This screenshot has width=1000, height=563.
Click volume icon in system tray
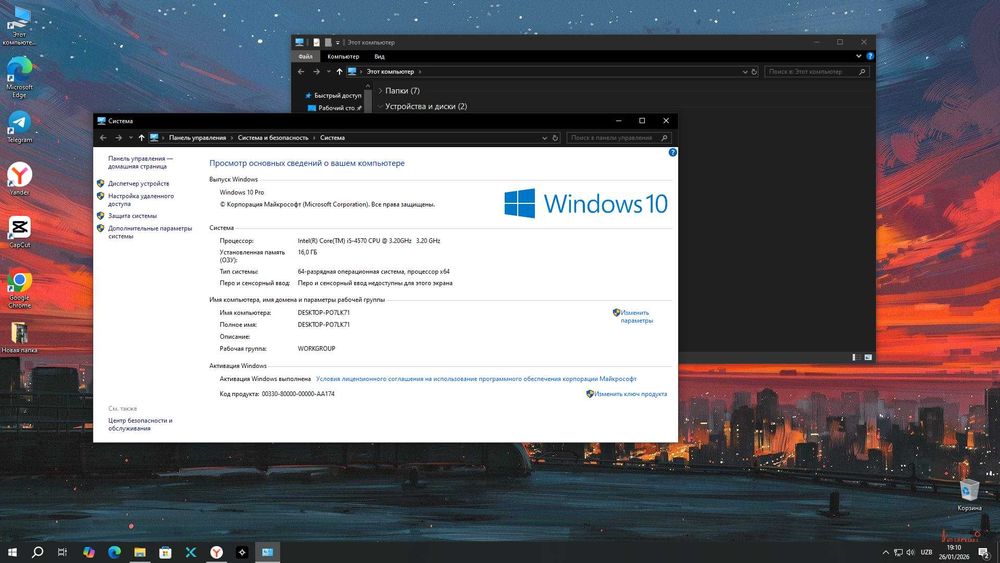(x=910, y=552)
